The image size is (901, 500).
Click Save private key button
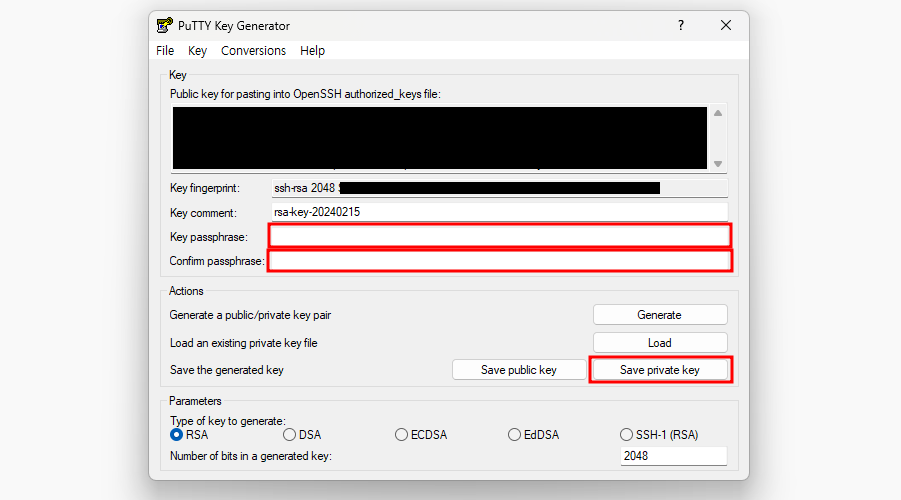pos(660,370)
